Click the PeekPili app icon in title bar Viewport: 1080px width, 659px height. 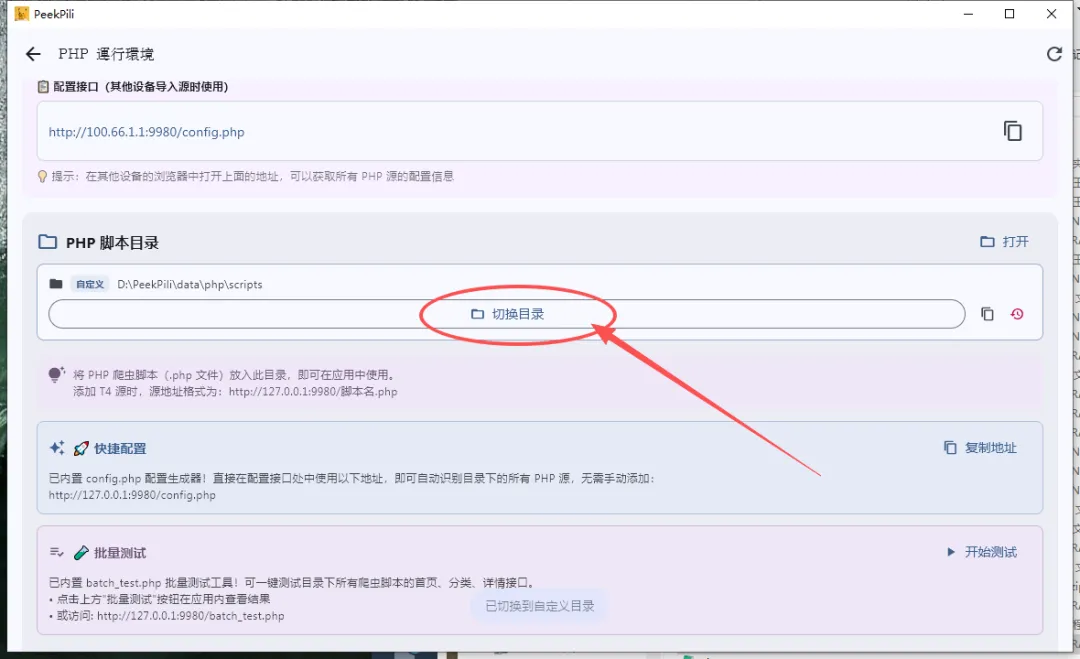click(22, 14)
